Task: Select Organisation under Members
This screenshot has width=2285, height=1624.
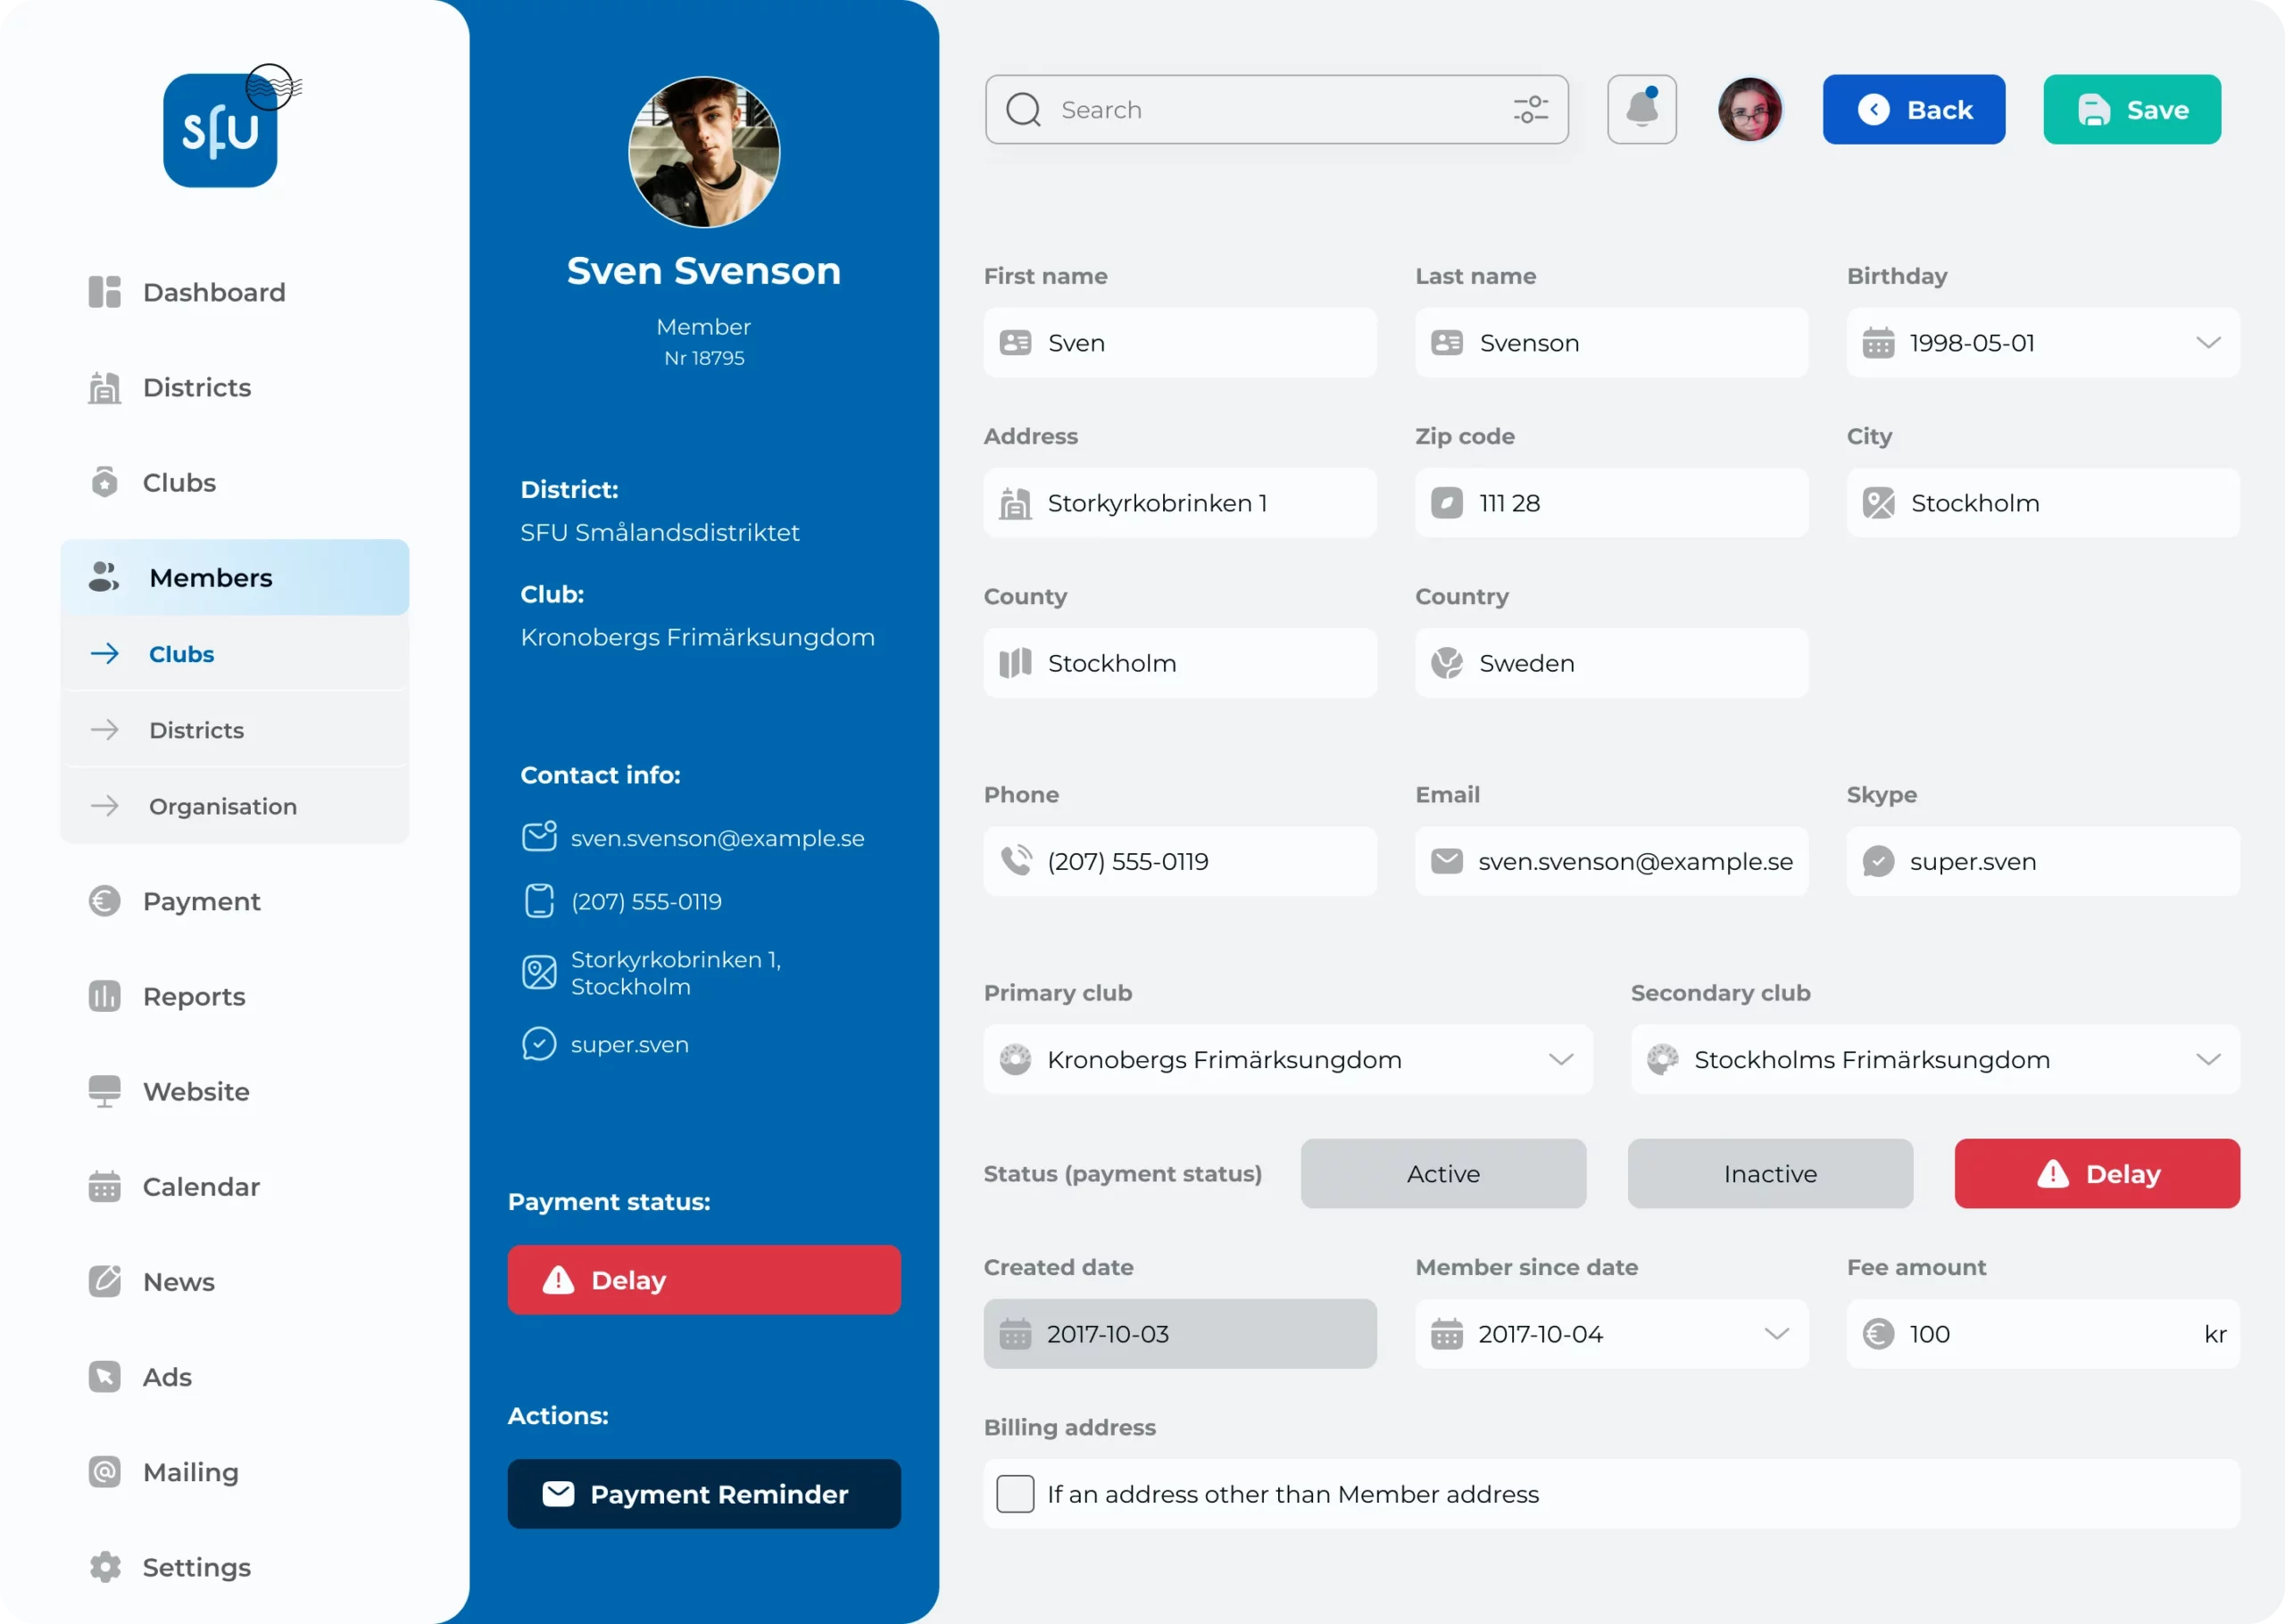Action: [x=222, y=806]
